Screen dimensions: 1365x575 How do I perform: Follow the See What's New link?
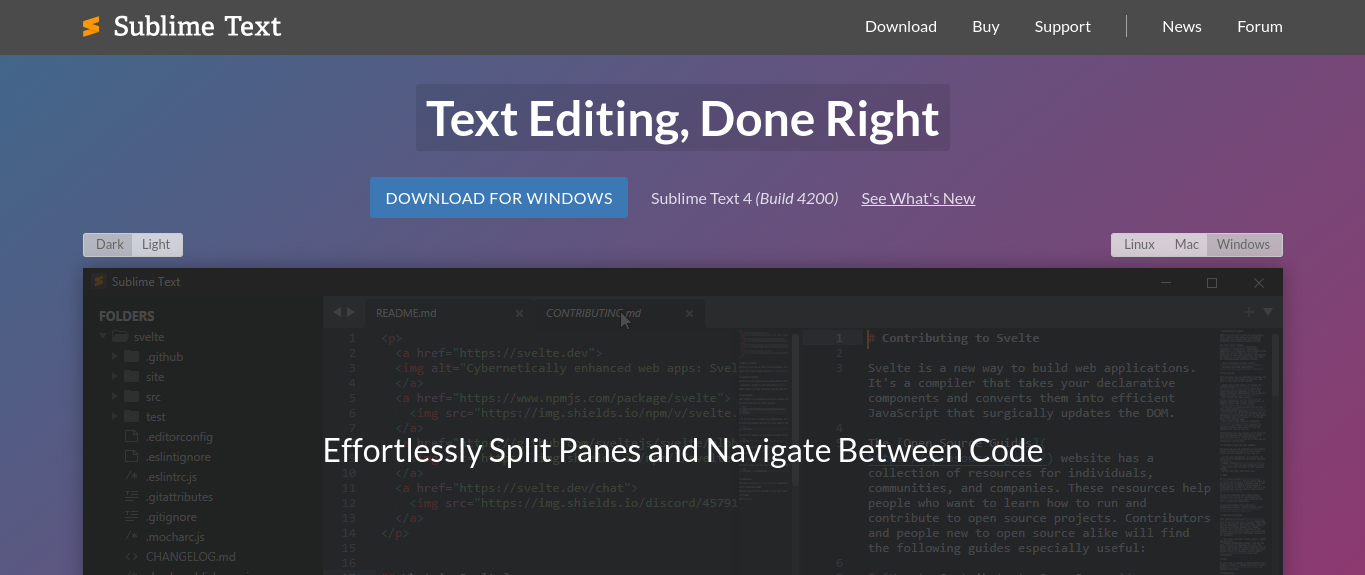(918, 198)
